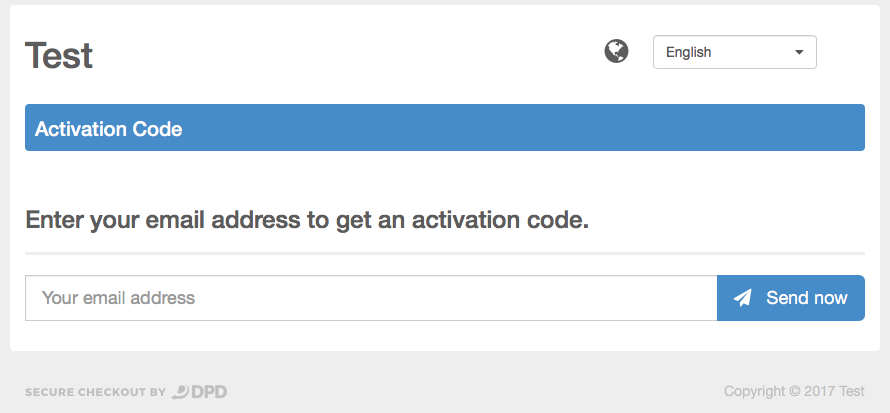This screenshot has width=890, height=413.
Task: Focus the Your email address field
Action: (371, 298)
